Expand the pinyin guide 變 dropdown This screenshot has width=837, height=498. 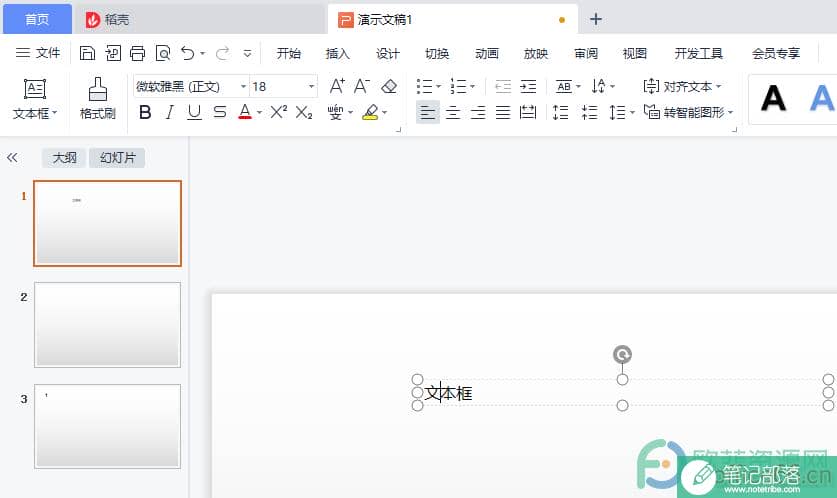(351, 112)
